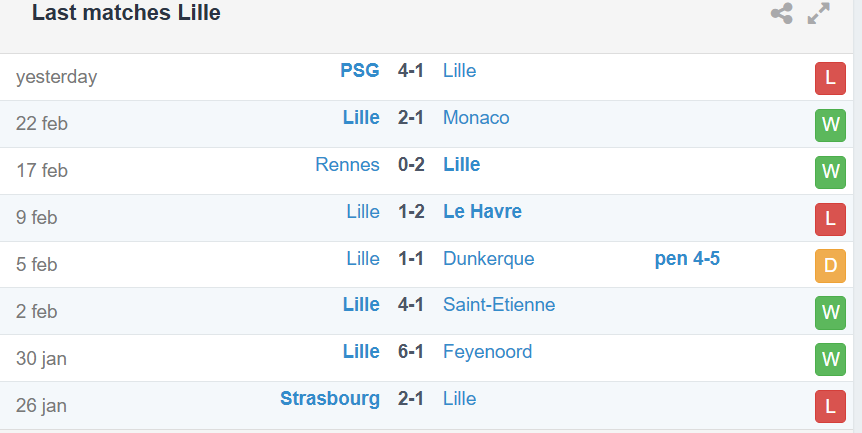Click the green W badge for Monaco match
The image size is (862, 433).
[x=830, y=125]
